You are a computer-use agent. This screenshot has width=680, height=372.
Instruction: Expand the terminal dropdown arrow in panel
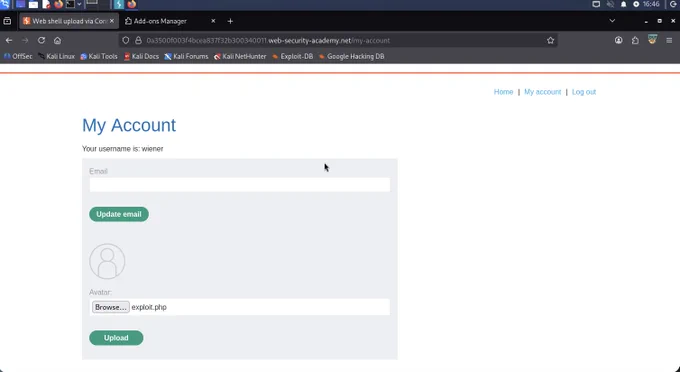tap(79, 4)
